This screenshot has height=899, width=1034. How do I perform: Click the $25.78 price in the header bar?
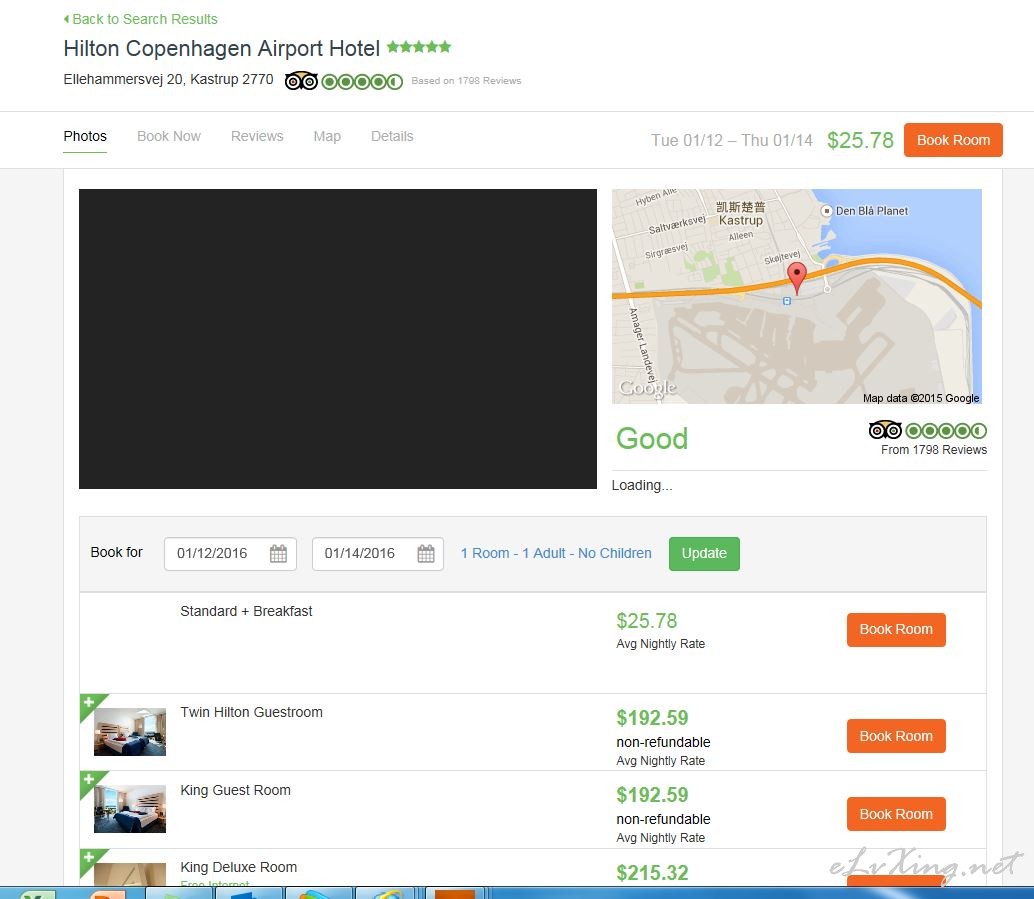[x=860, y=140]
